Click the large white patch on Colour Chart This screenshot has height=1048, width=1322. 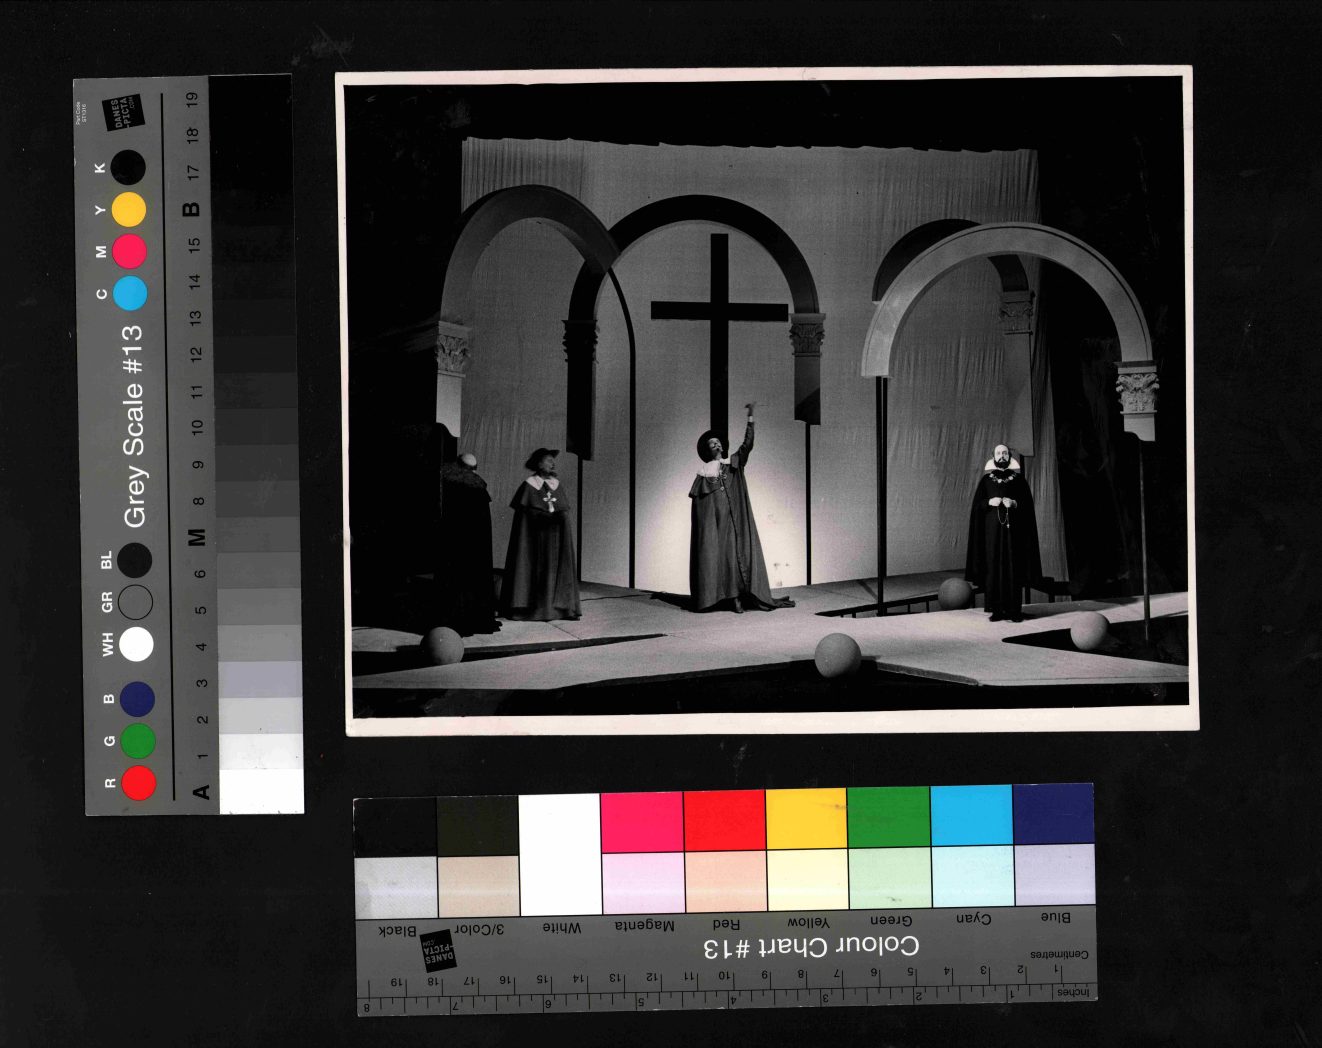[x=559, y=853]
